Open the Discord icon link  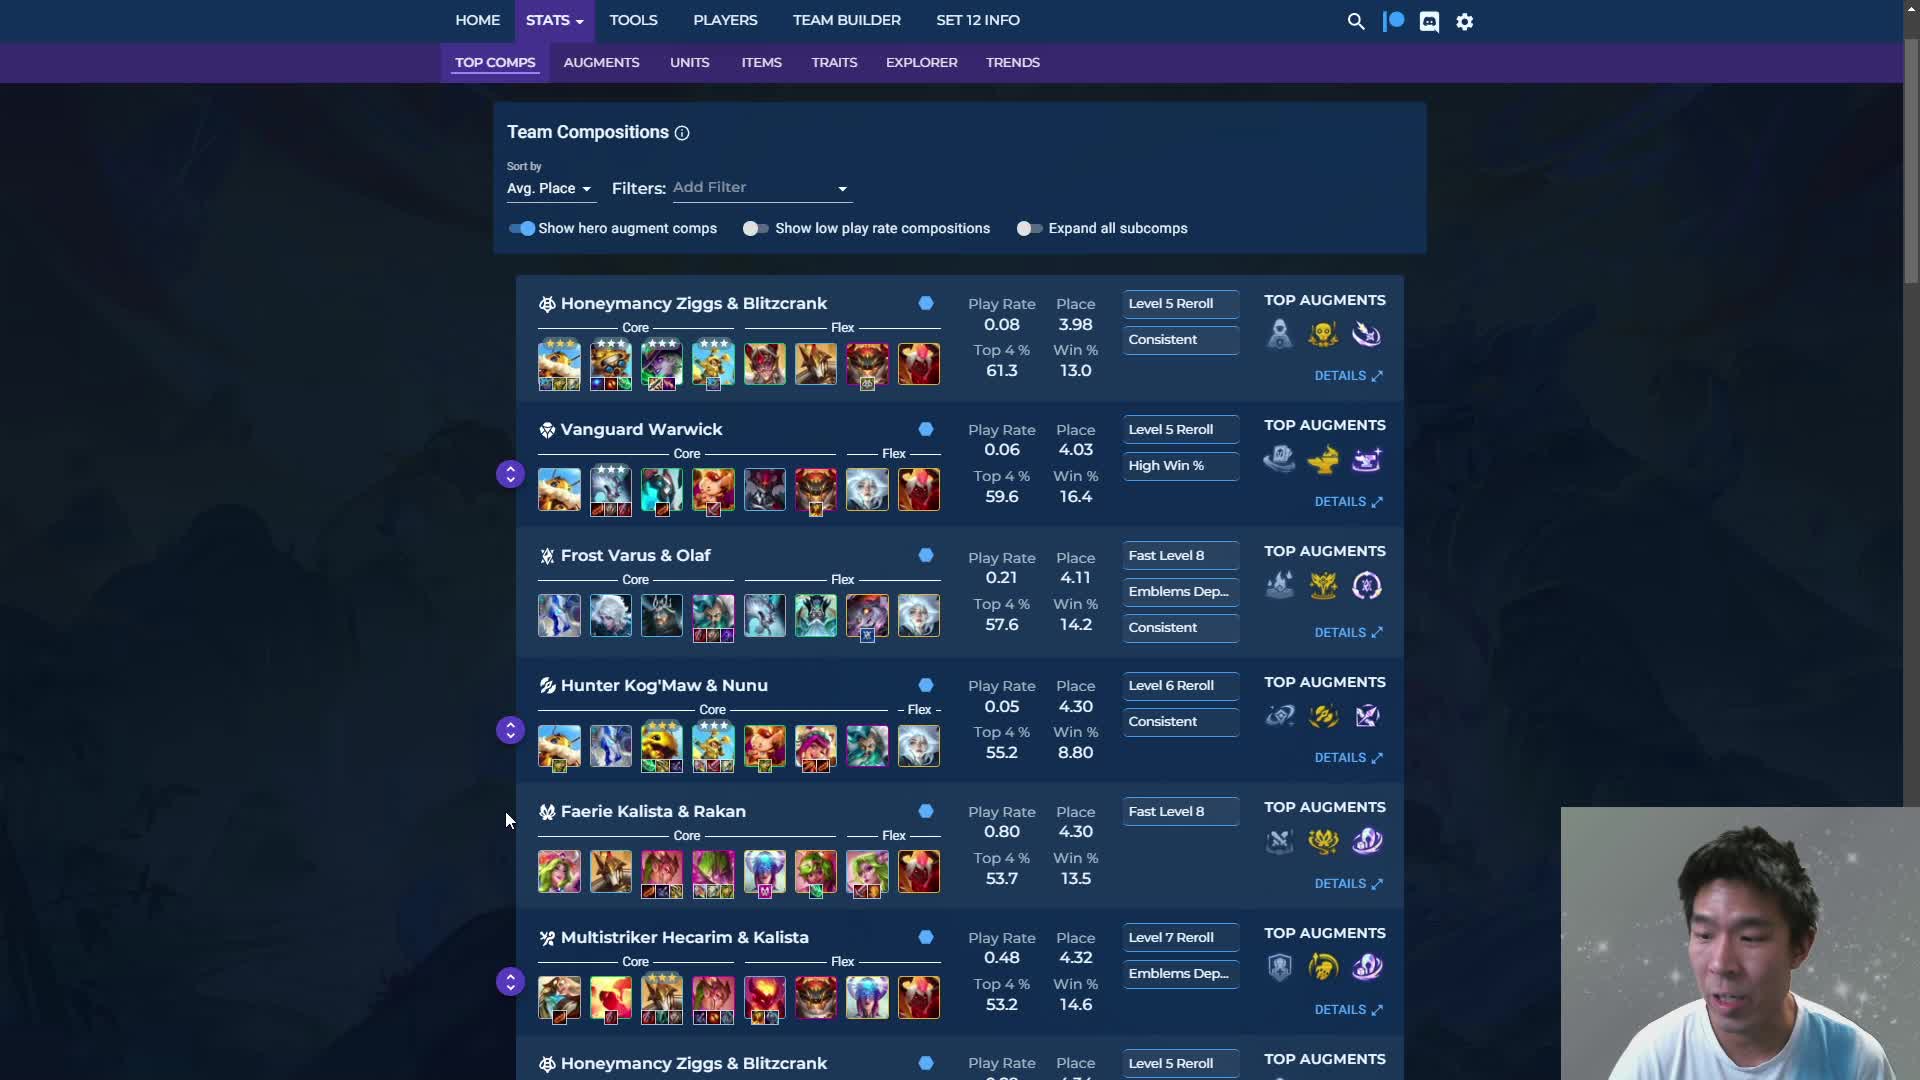tap(1429, 21)
